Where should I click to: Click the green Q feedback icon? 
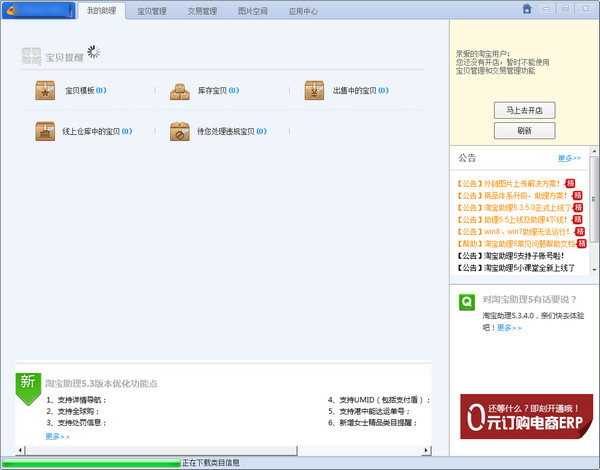click(467, 301)
